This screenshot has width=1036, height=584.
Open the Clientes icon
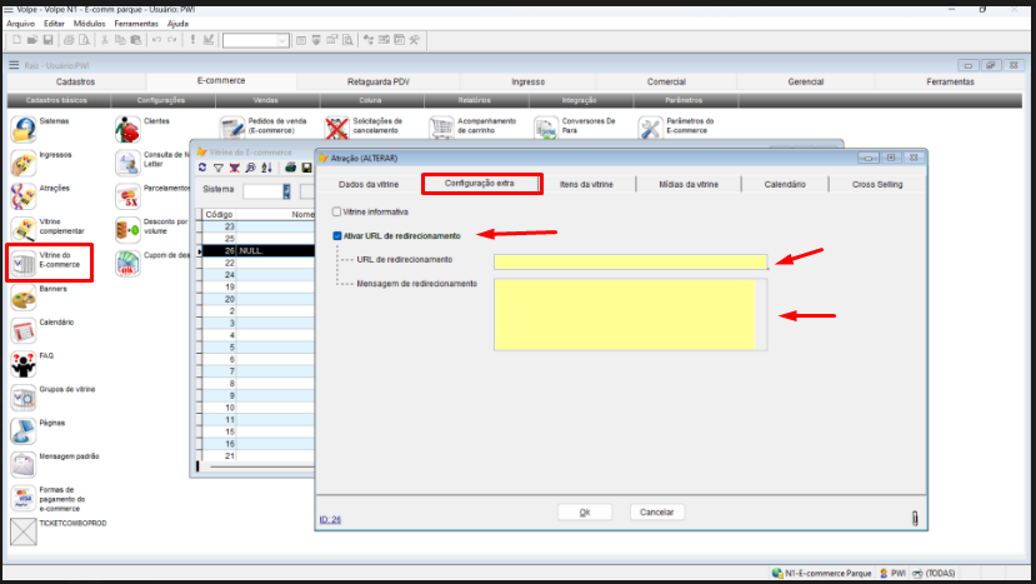click(128, 129)
